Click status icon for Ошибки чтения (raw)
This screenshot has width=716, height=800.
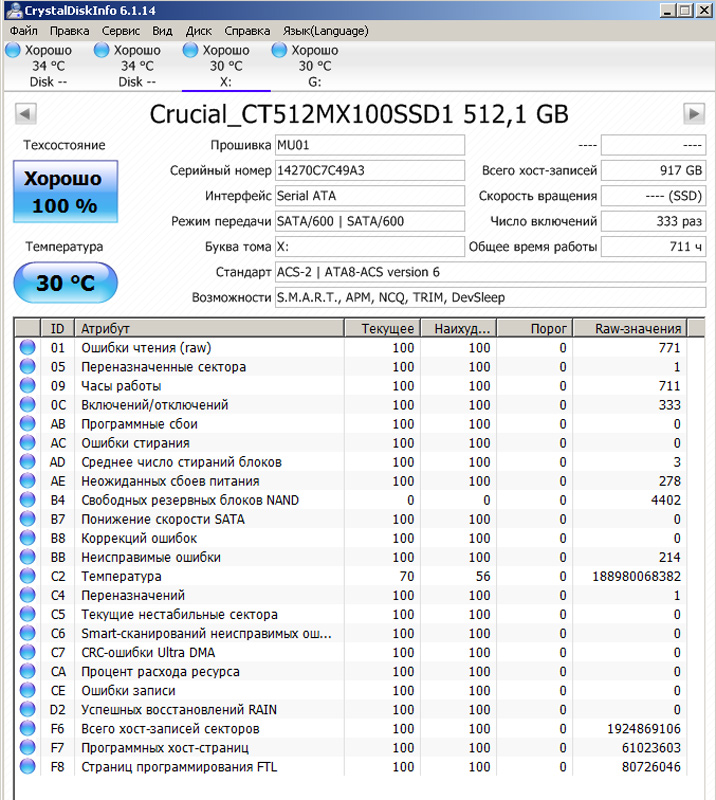point(28,347)
